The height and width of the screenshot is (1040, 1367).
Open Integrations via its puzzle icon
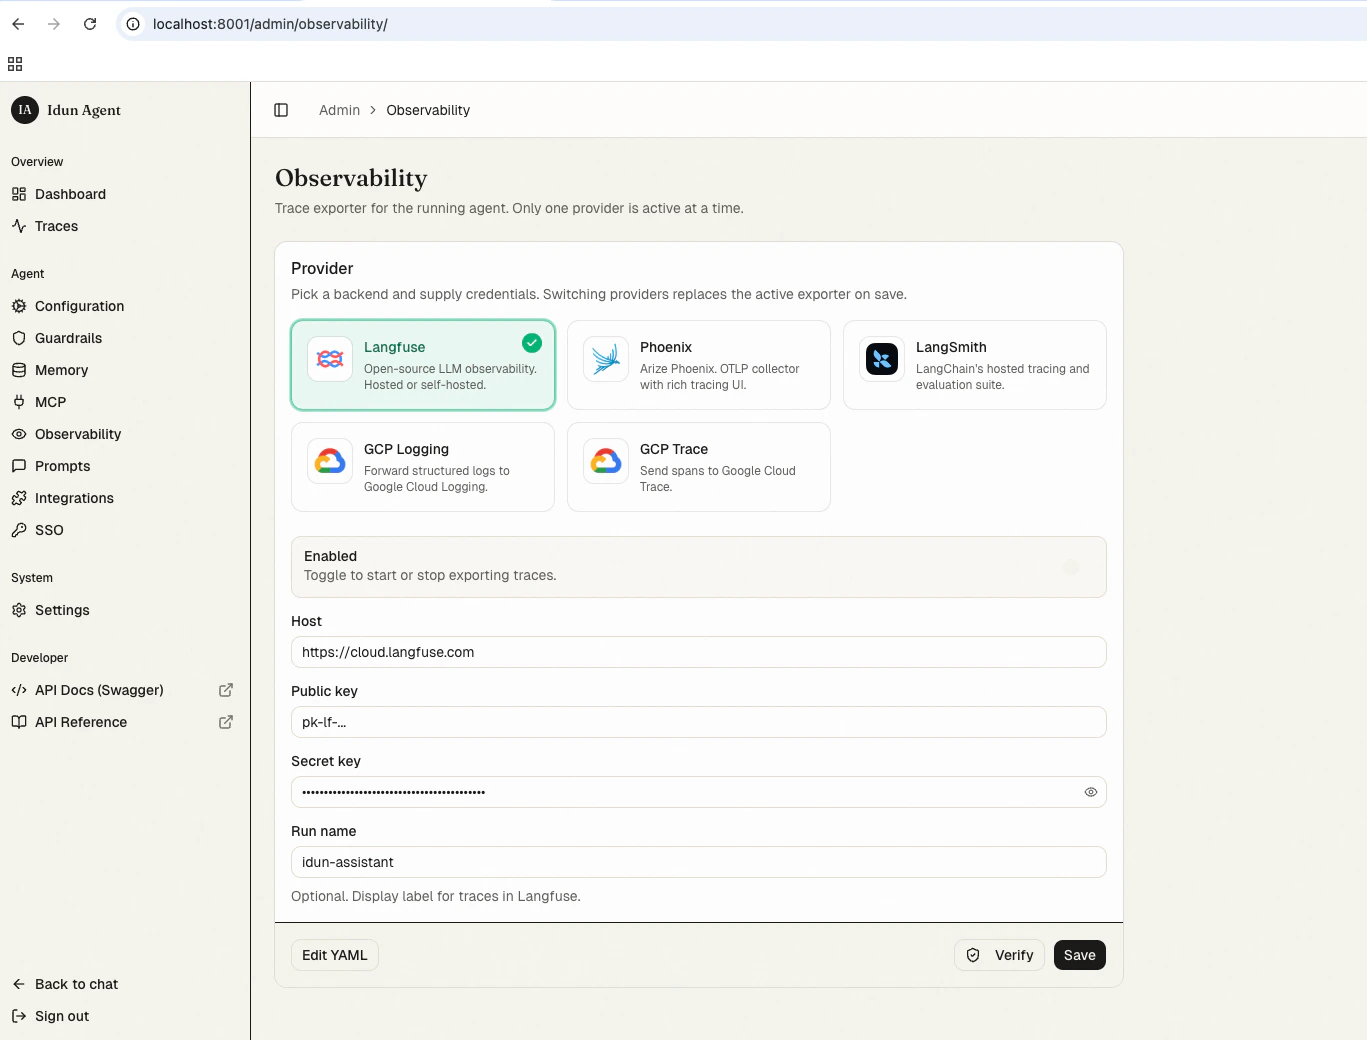[x=19, y=498]
